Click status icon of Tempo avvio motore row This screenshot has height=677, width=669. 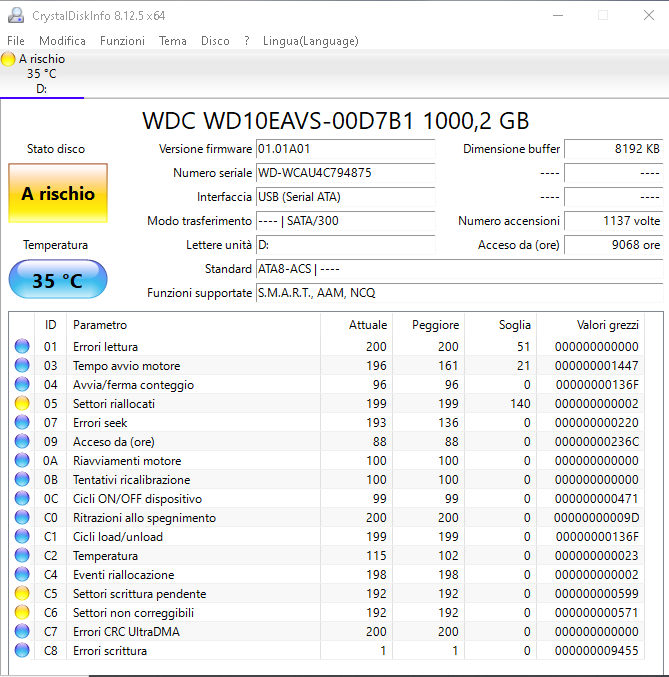[22, 365]
